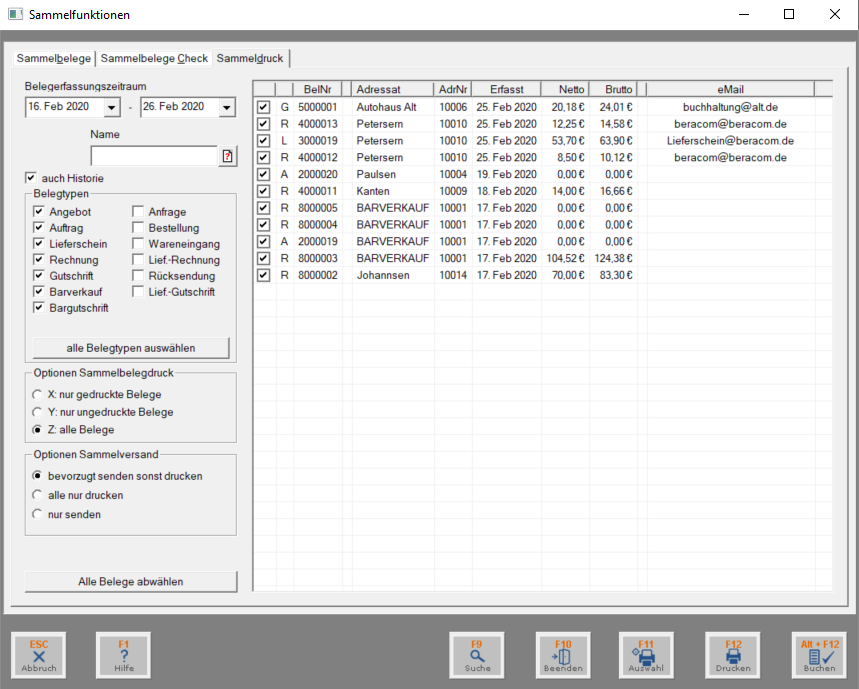Switch to the Sammelbelege tab
The width and height of the screenshot is (859, 689).
(x=54, y=58)
